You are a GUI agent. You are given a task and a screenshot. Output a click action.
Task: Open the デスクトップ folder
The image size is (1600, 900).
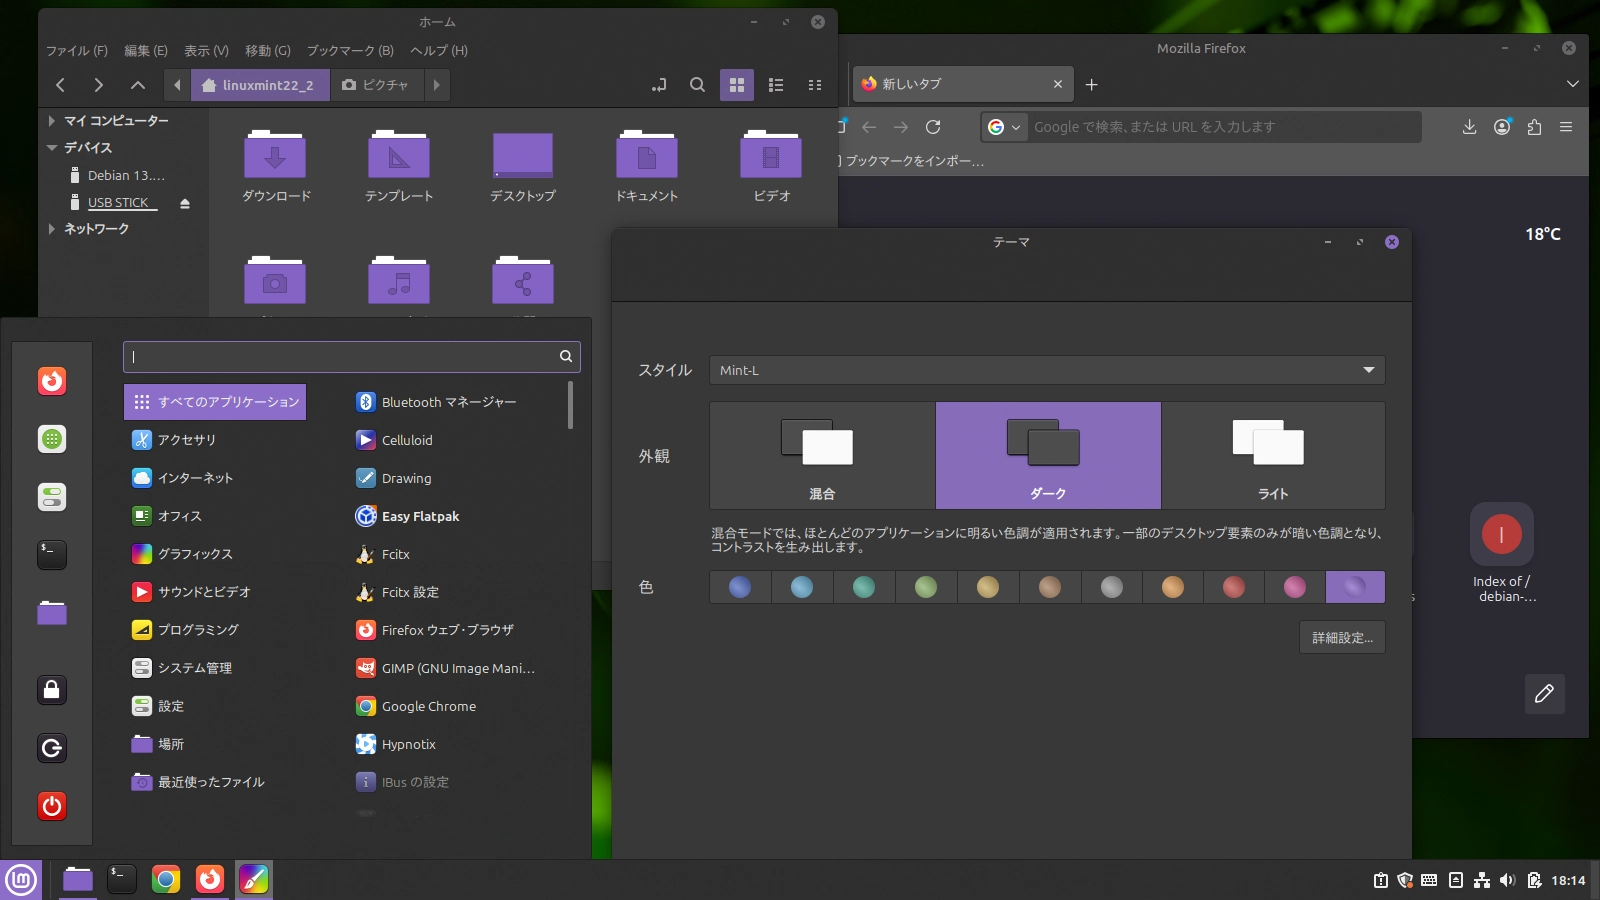(x=523, y=166)
